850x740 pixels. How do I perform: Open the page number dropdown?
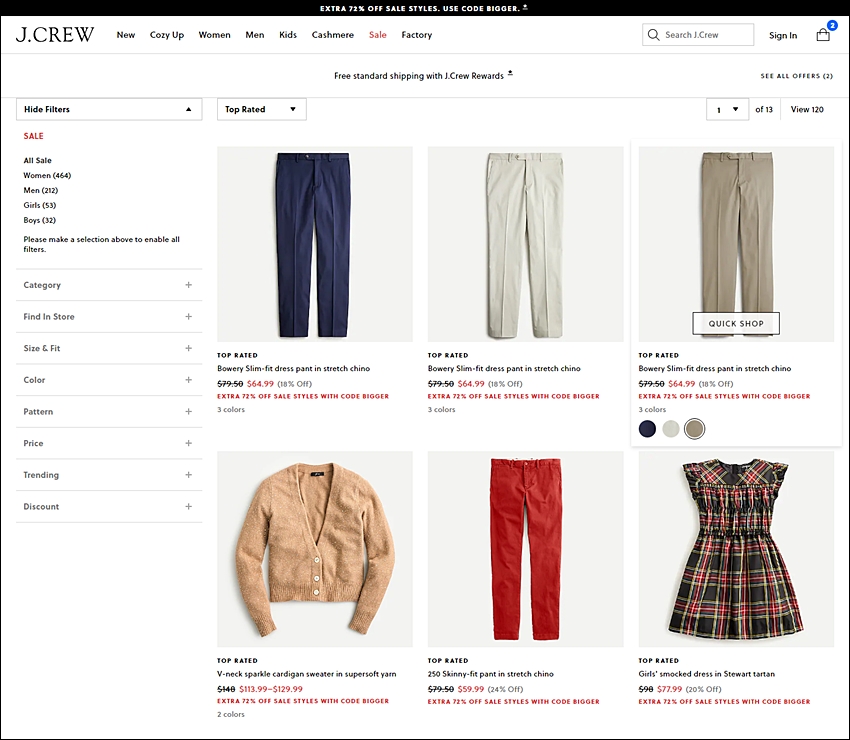click(x=727, y=109)
